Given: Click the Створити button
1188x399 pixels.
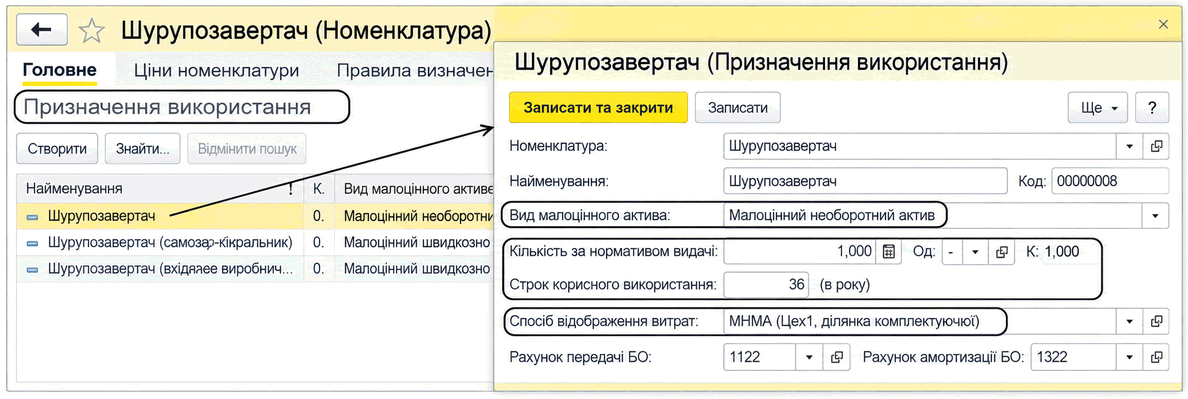Looking at the screenshot, I should 58,148.
